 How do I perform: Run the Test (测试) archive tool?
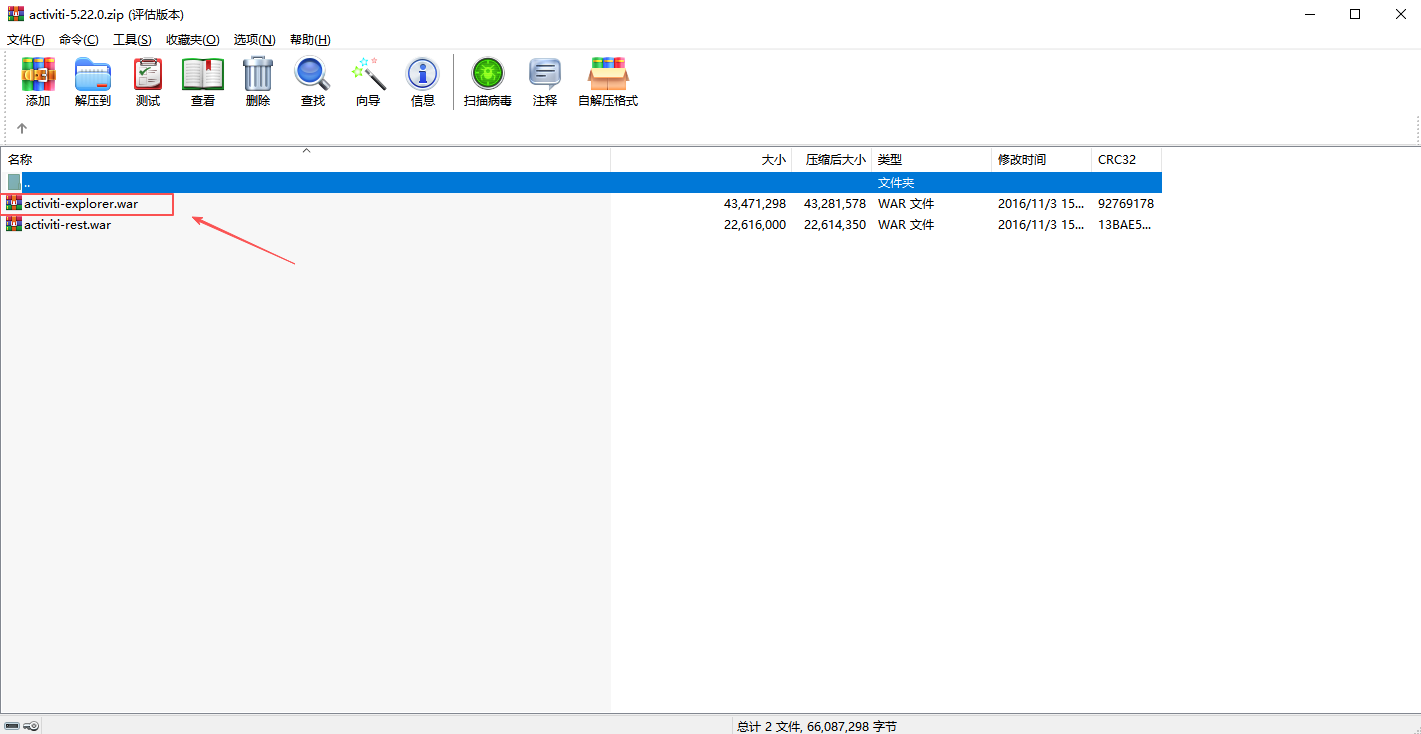[148, 80]
